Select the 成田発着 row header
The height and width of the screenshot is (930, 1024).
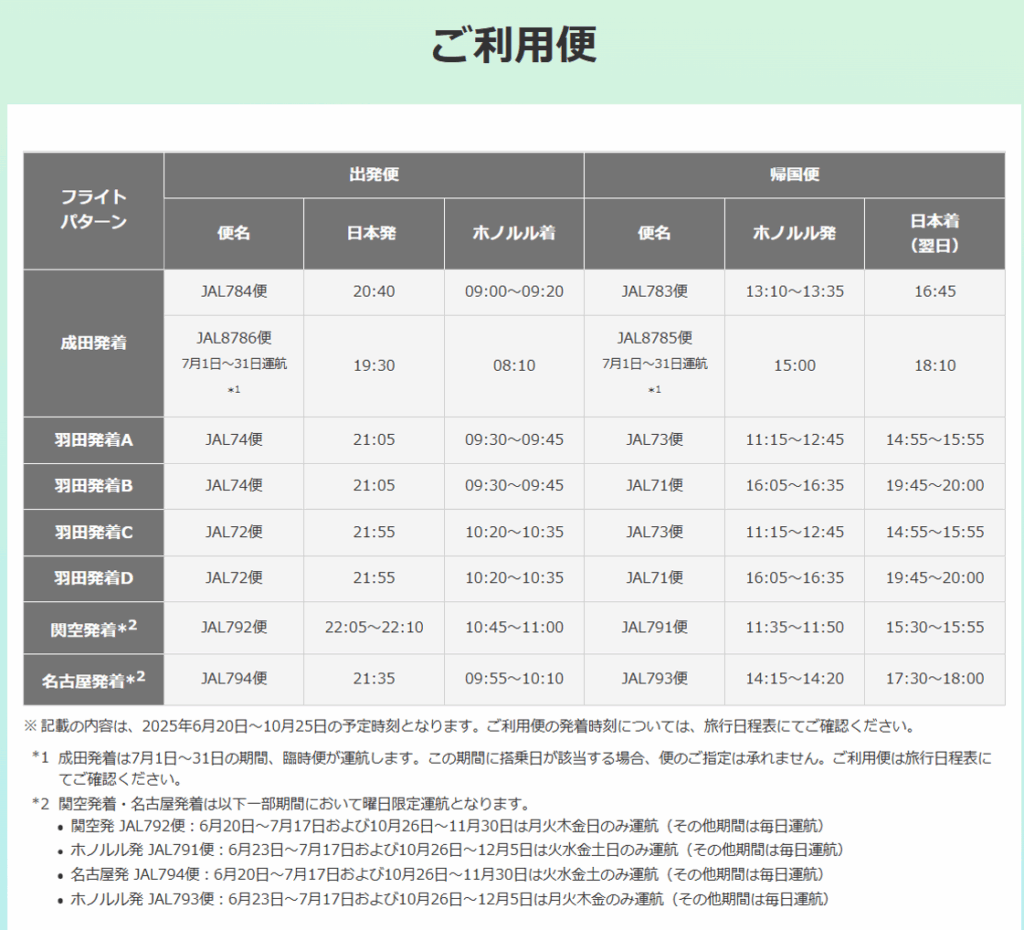click(94, 342)
